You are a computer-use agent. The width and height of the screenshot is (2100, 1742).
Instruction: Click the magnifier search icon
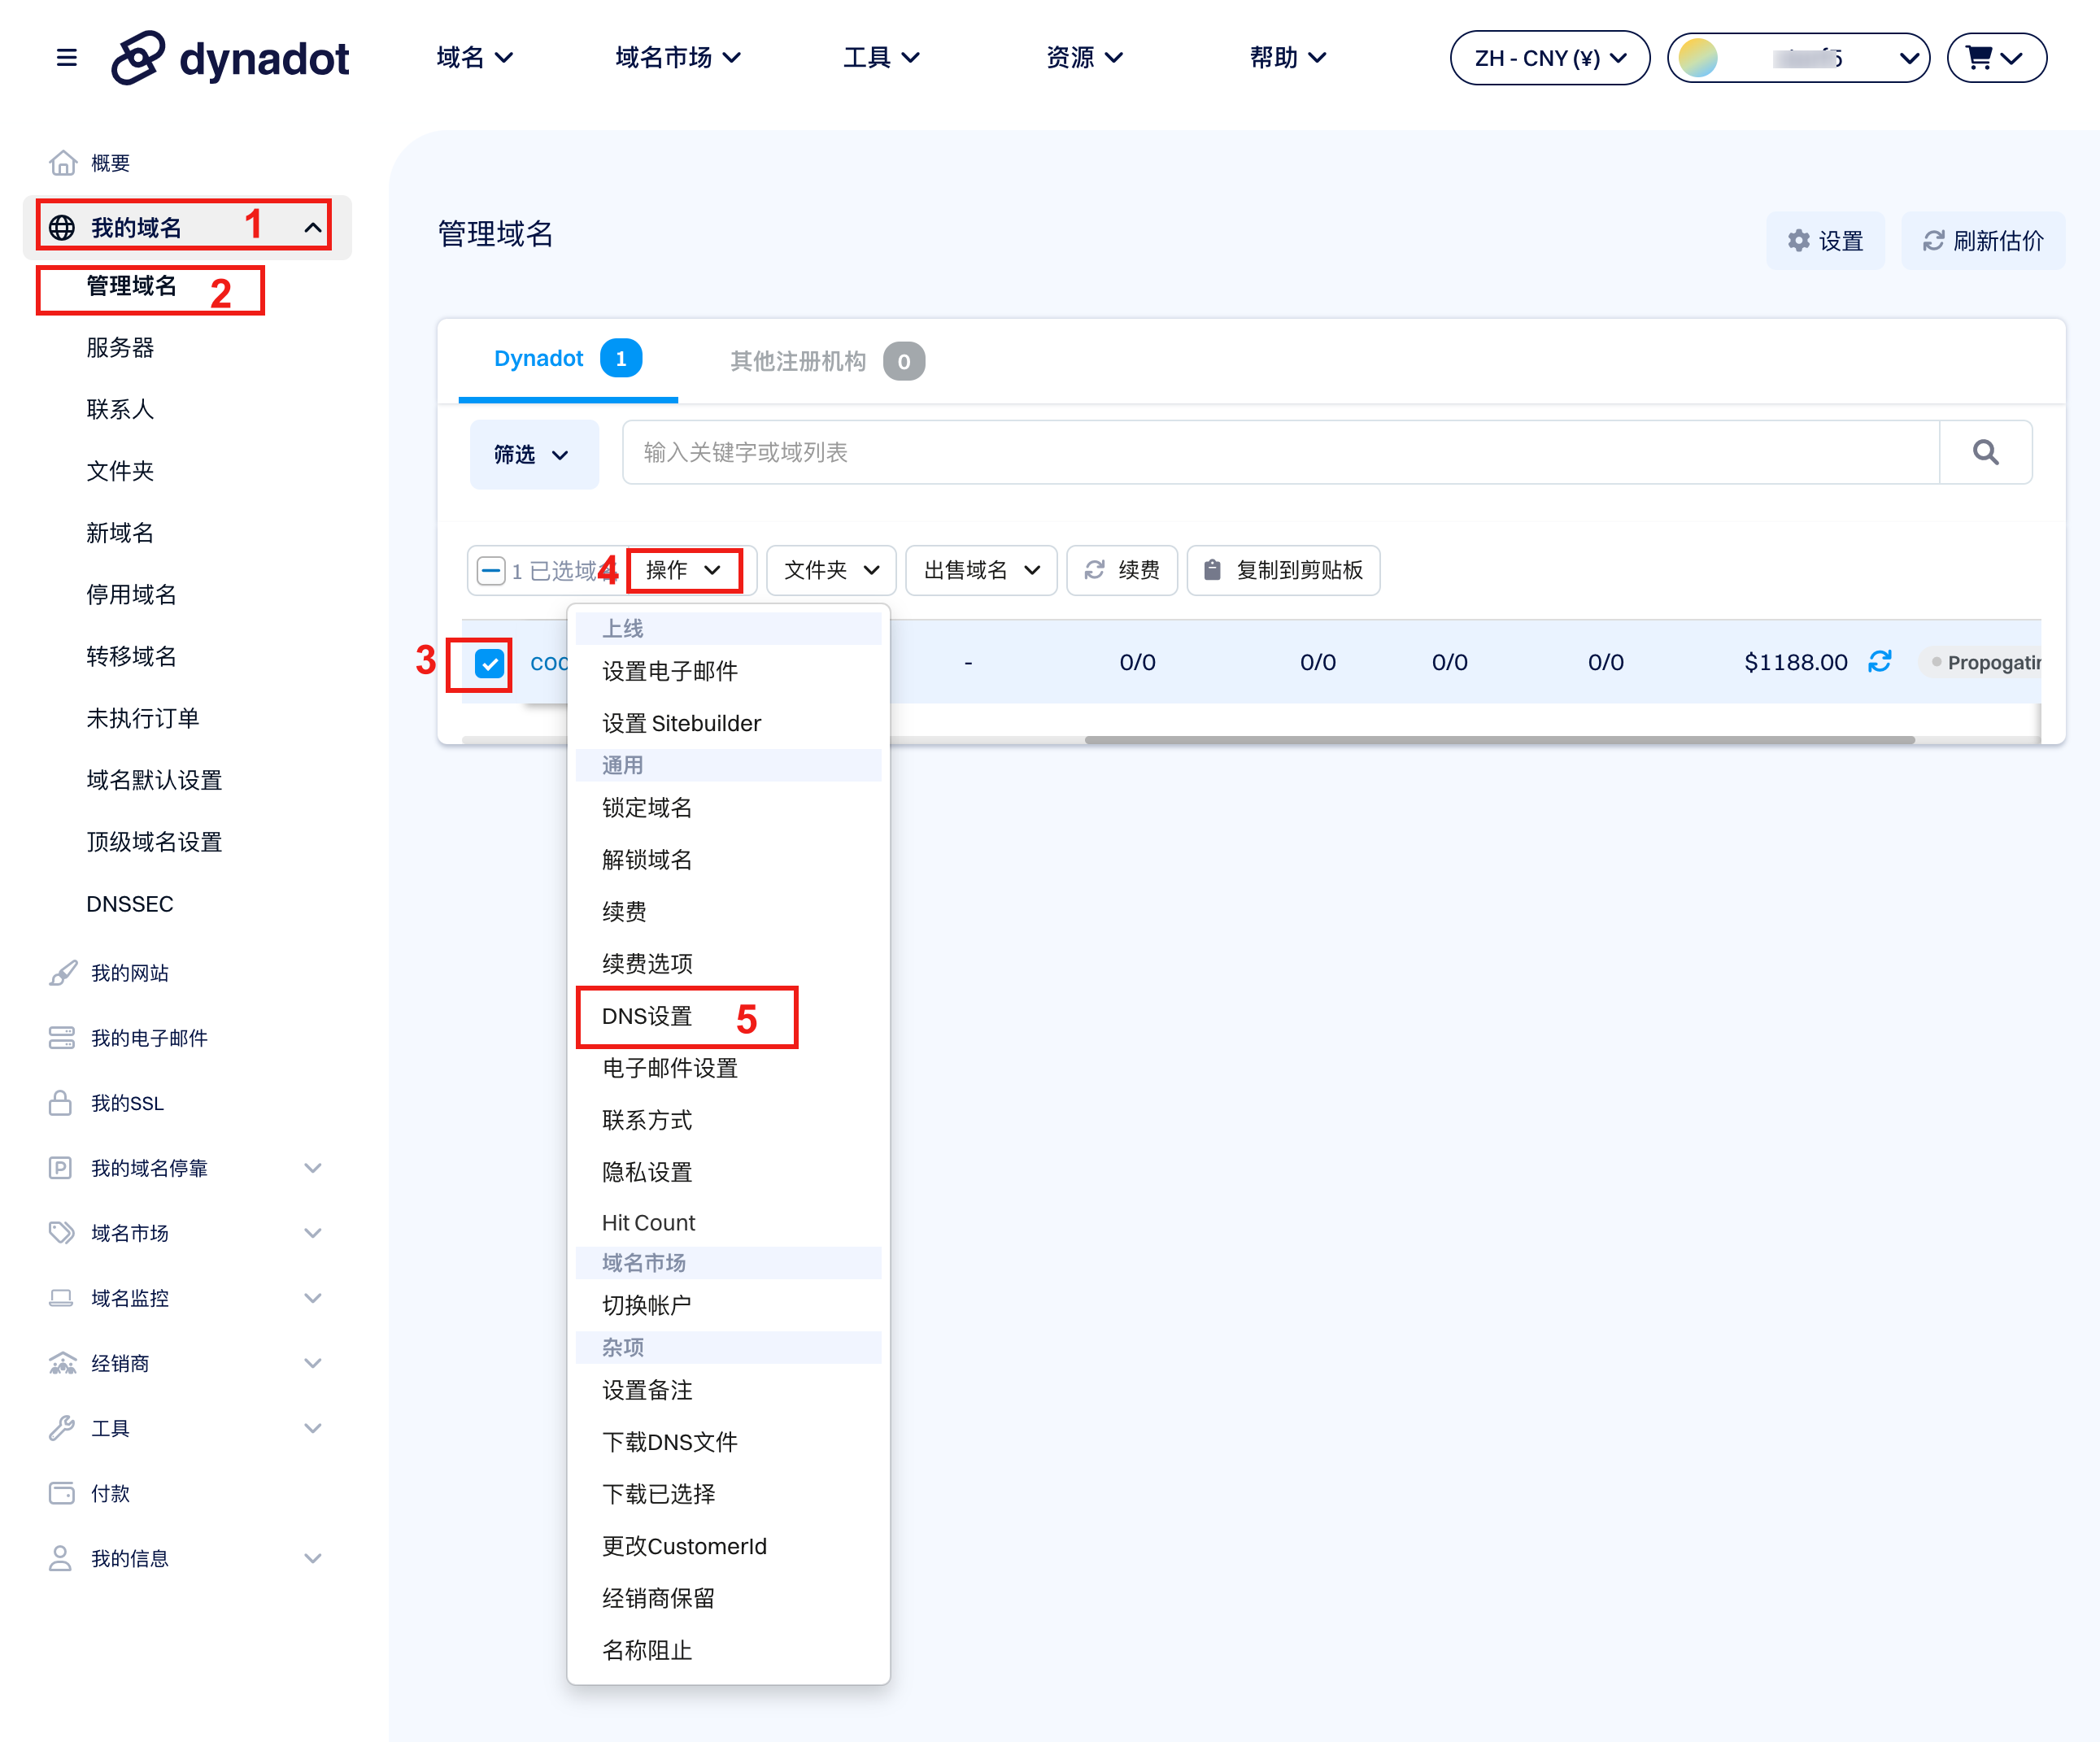point(1985,453)
